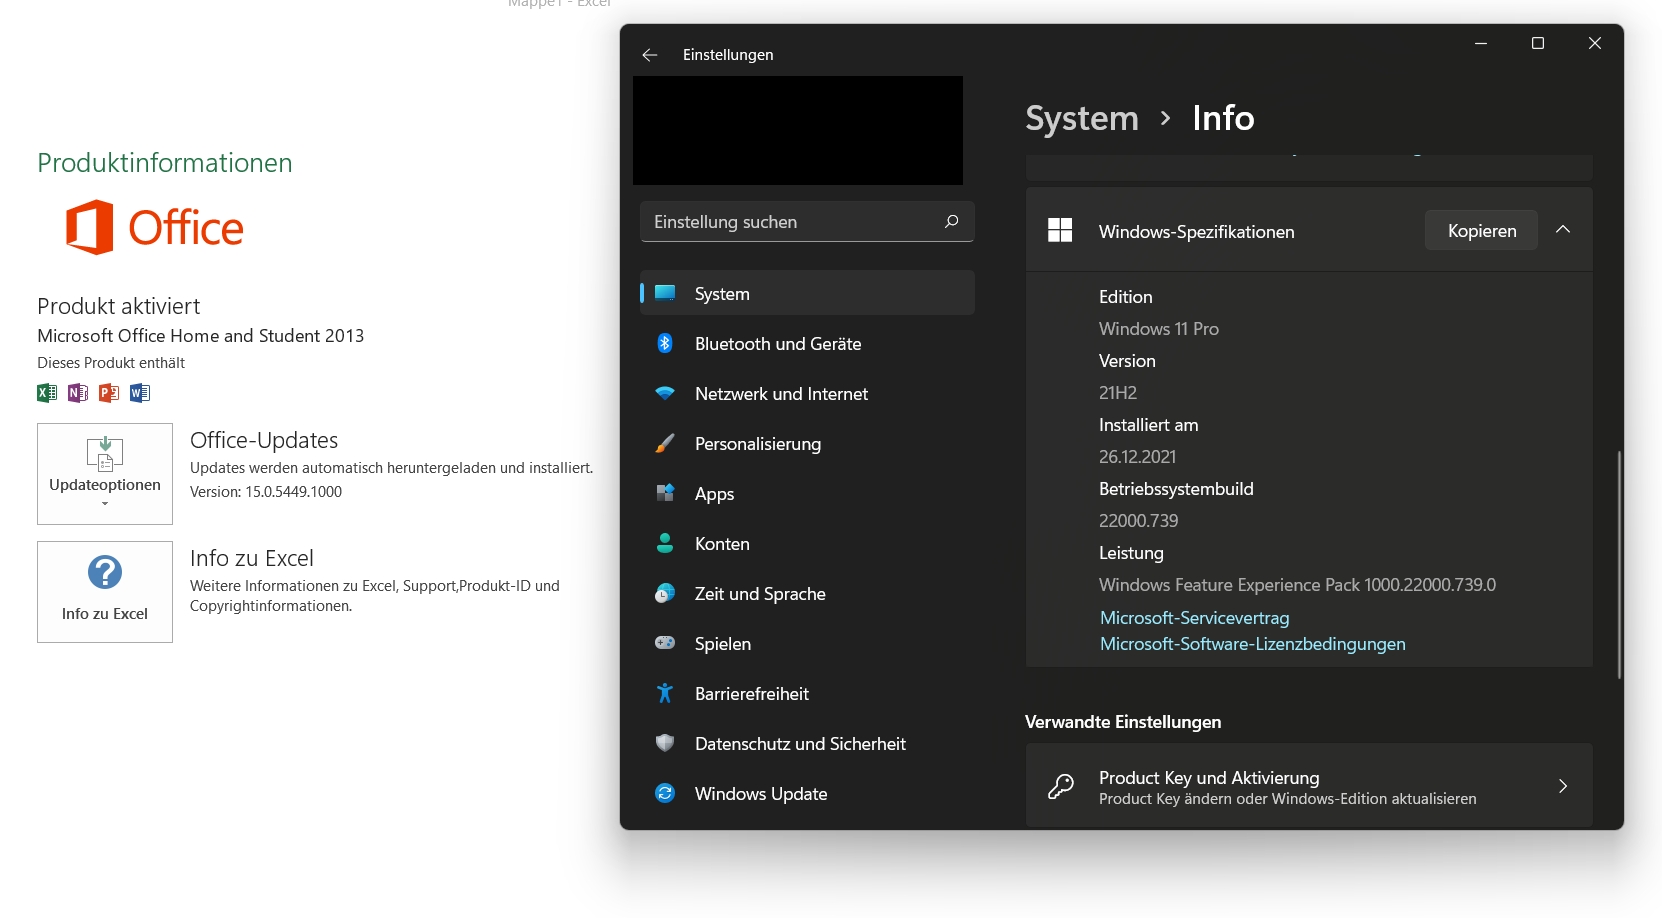Collapse the Windows-Spezifikationen section
Image resolution: width=1662 pixels, height=918 pixels.
click(1563, 230)
